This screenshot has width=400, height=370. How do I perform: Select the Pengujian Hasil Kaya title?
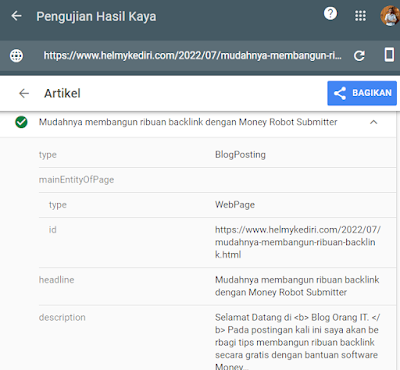click(96, 17)
